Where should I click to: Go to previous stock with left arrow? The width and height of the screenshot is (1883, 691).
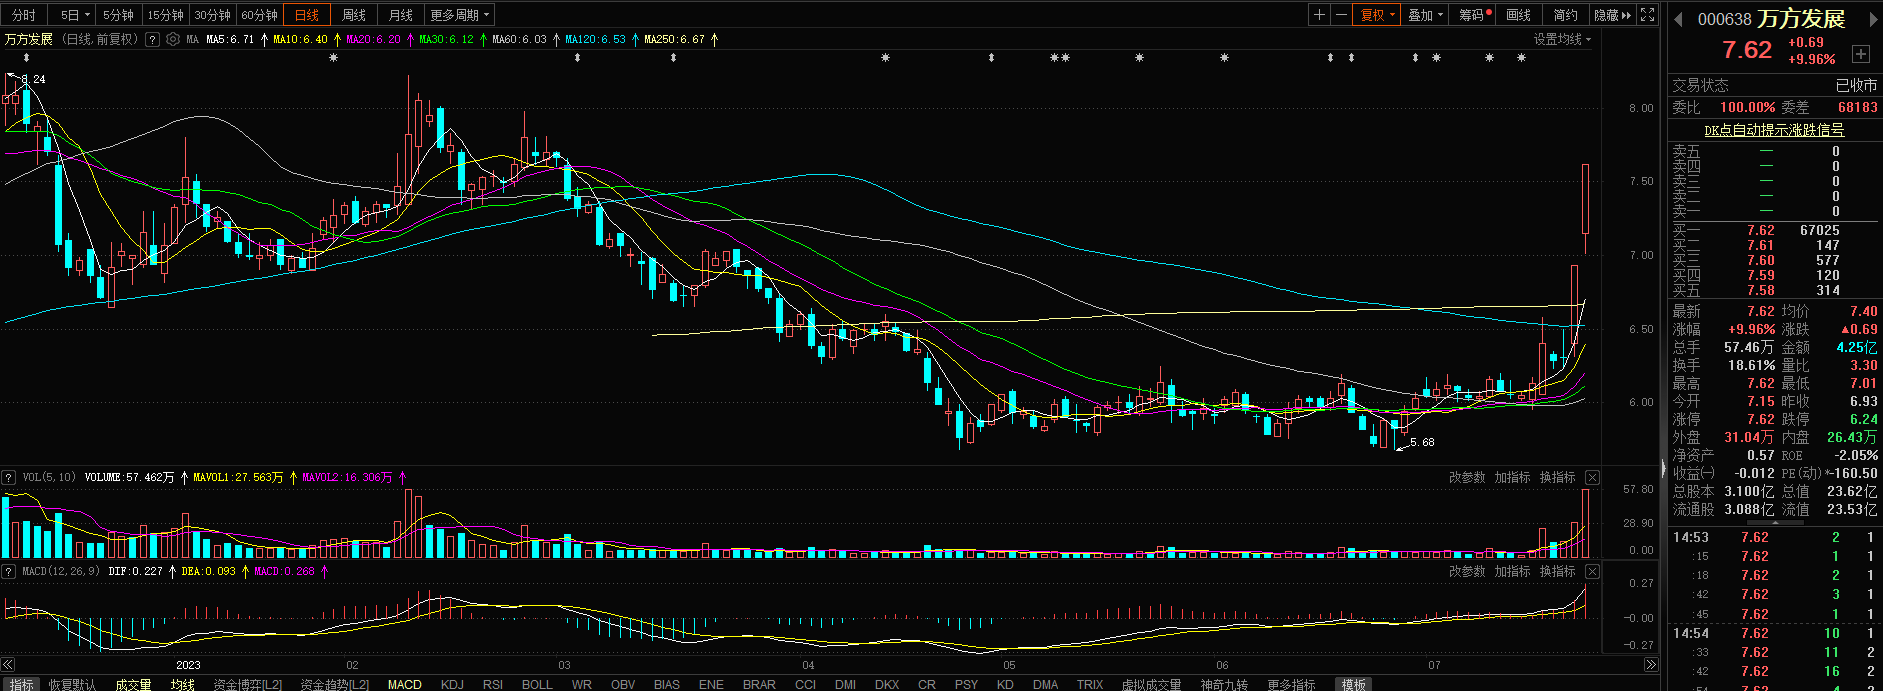[1678, 20]
